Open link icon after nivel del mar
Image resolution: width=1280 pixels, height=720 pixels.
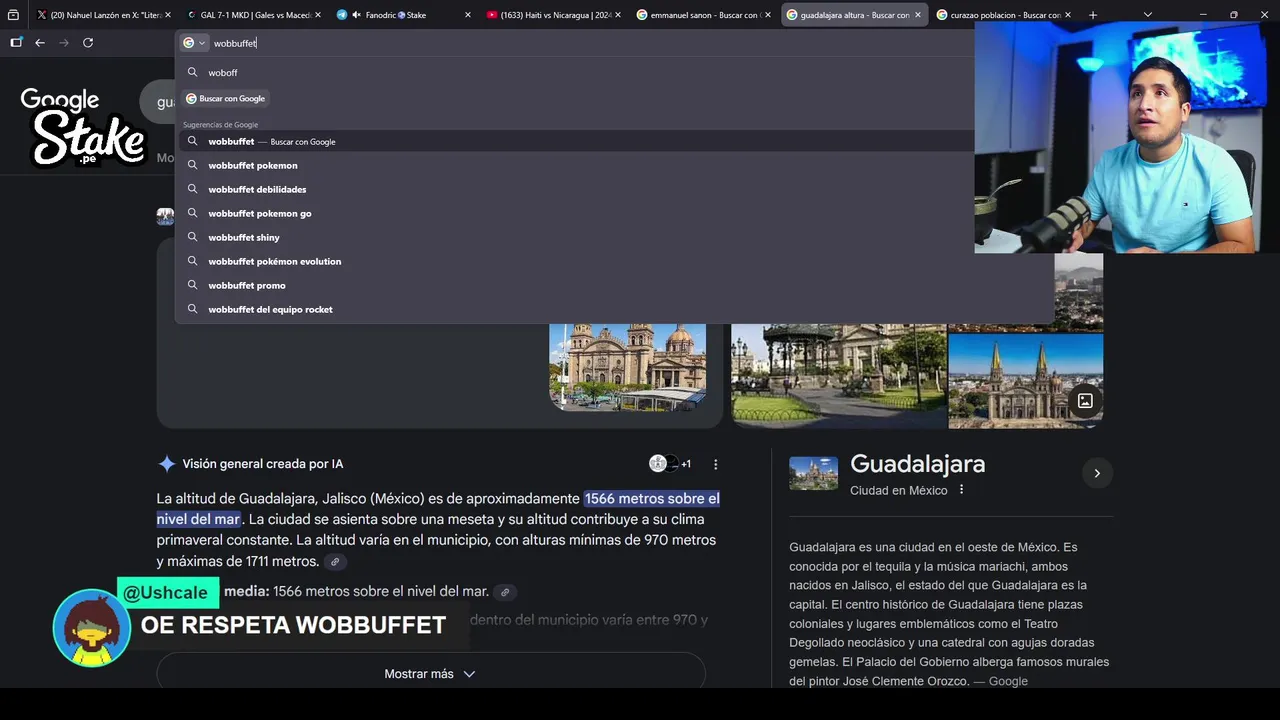505,592
